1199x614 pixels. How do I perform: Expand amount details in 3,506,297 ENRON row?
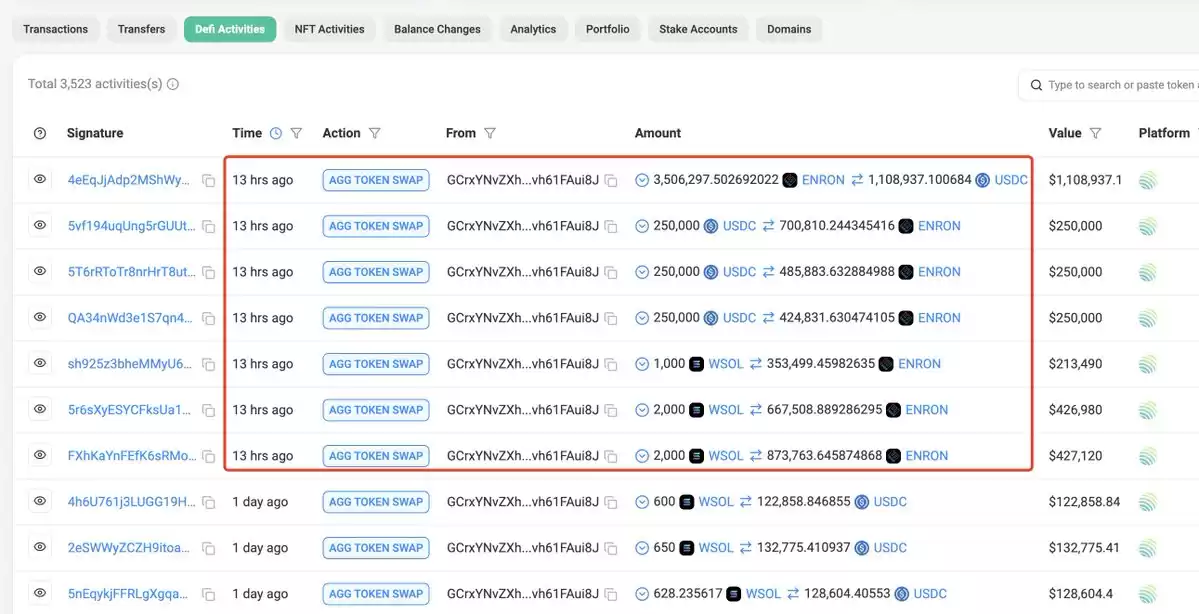[642, 180]
